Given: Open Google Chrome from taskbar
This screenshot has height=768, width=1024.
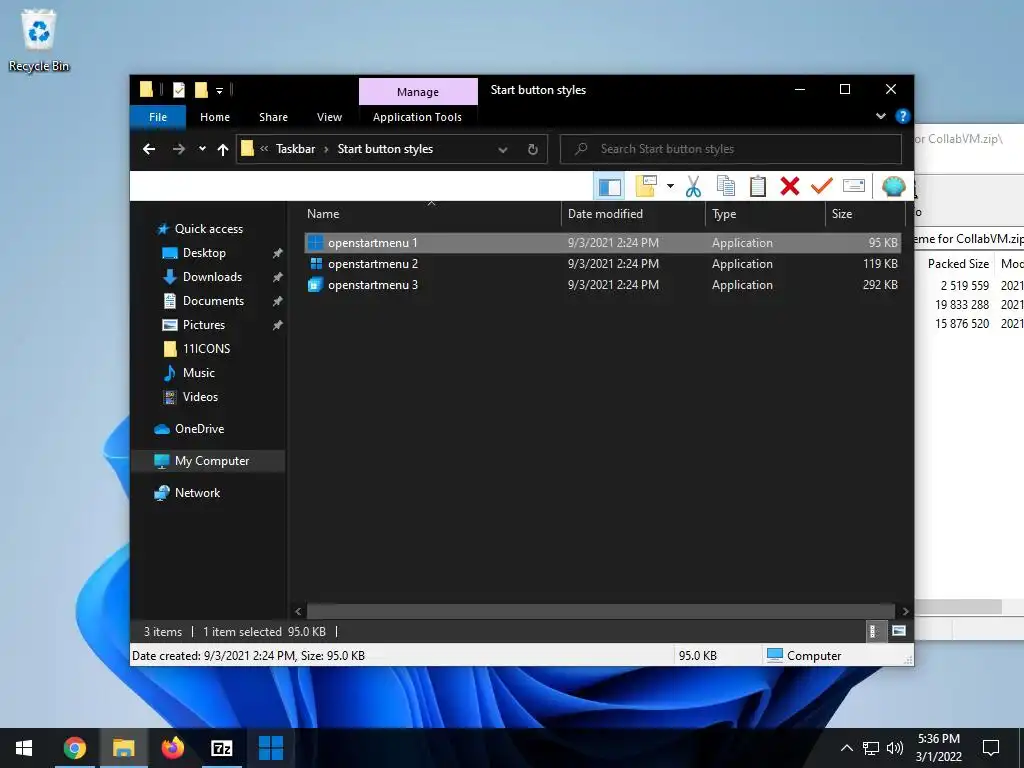Looking at the screenshot, I should point(74,748).
